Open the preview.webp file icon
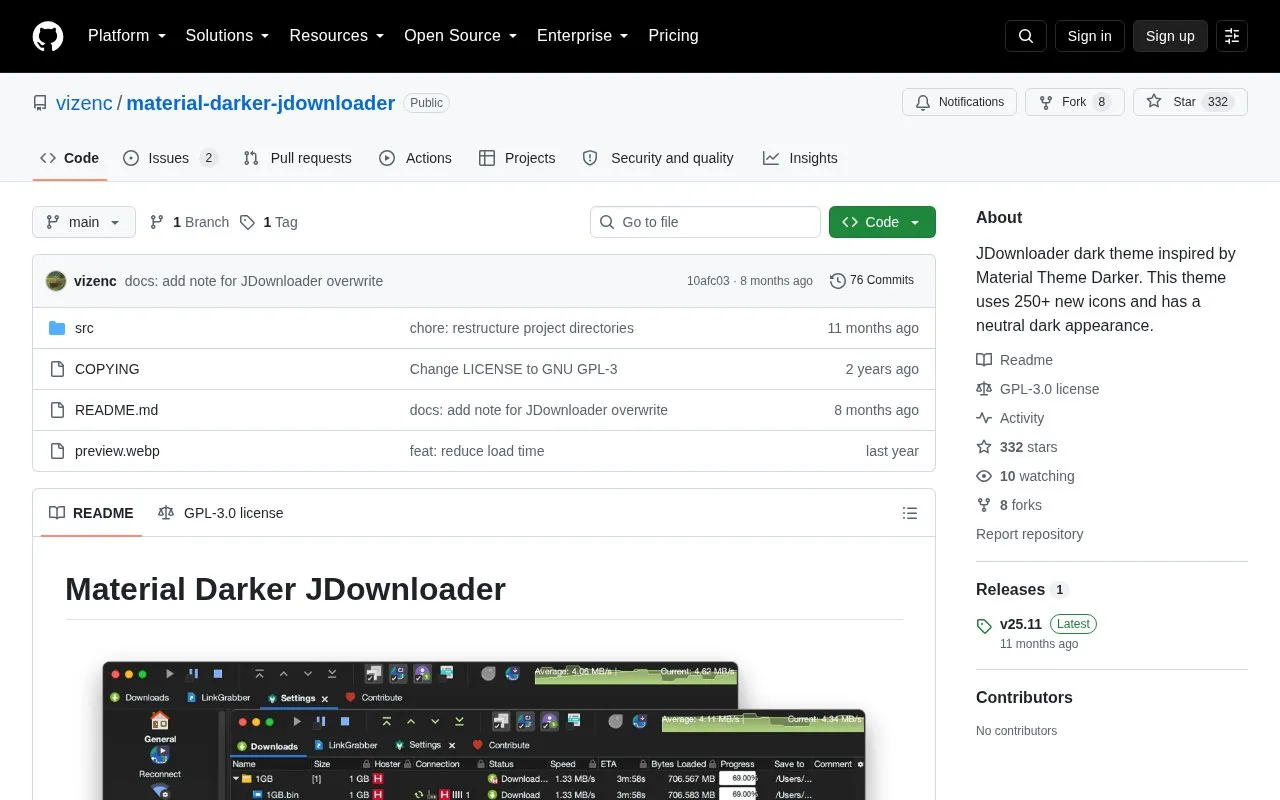 (x=57, y=451)
